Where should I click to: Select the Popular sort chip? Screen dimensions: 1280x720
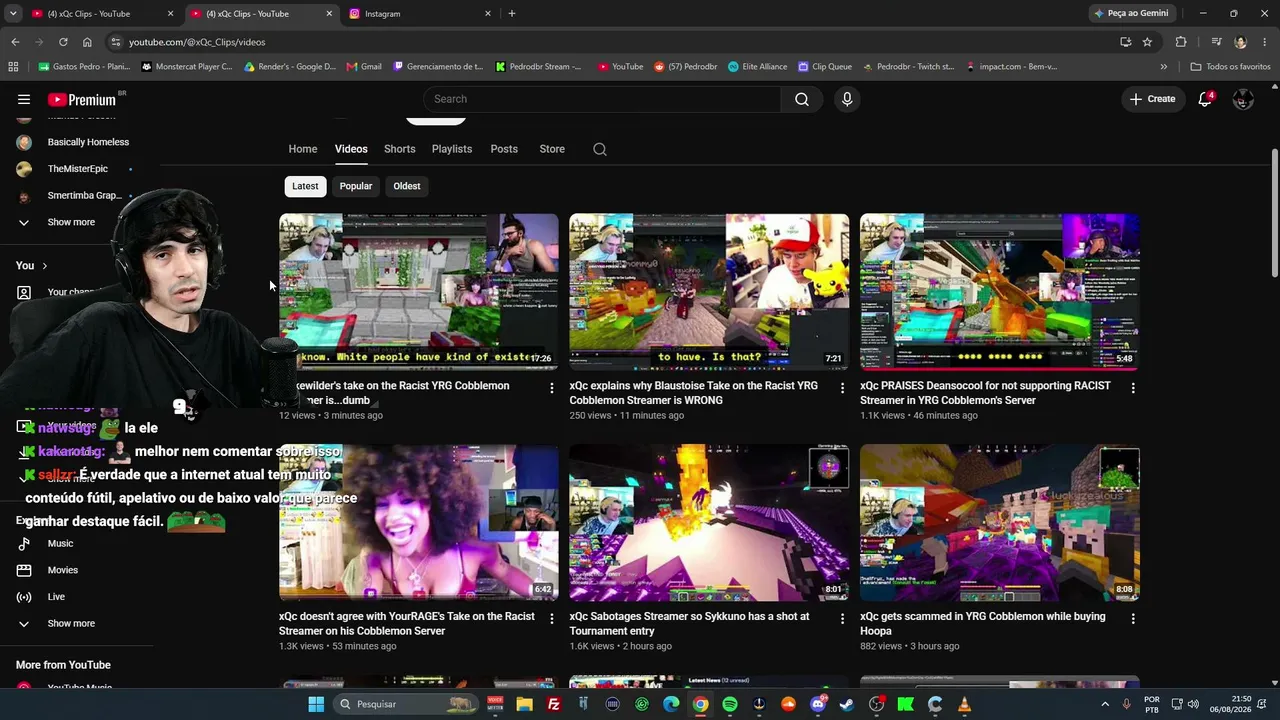point(356,186)
